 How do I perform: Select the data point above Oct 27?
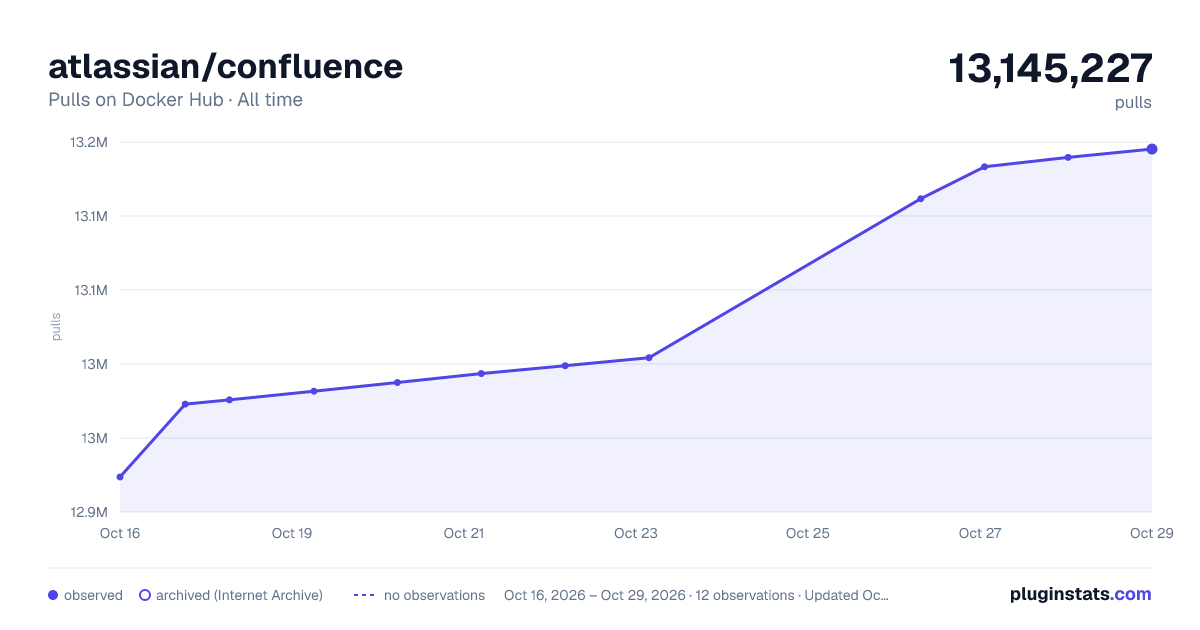984,167
